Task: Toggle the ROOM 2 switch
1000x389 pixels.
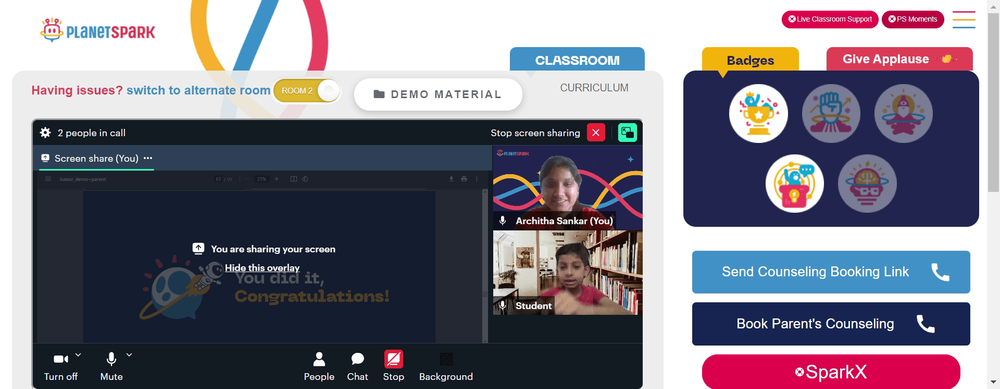Action: [x=307, y=91]
